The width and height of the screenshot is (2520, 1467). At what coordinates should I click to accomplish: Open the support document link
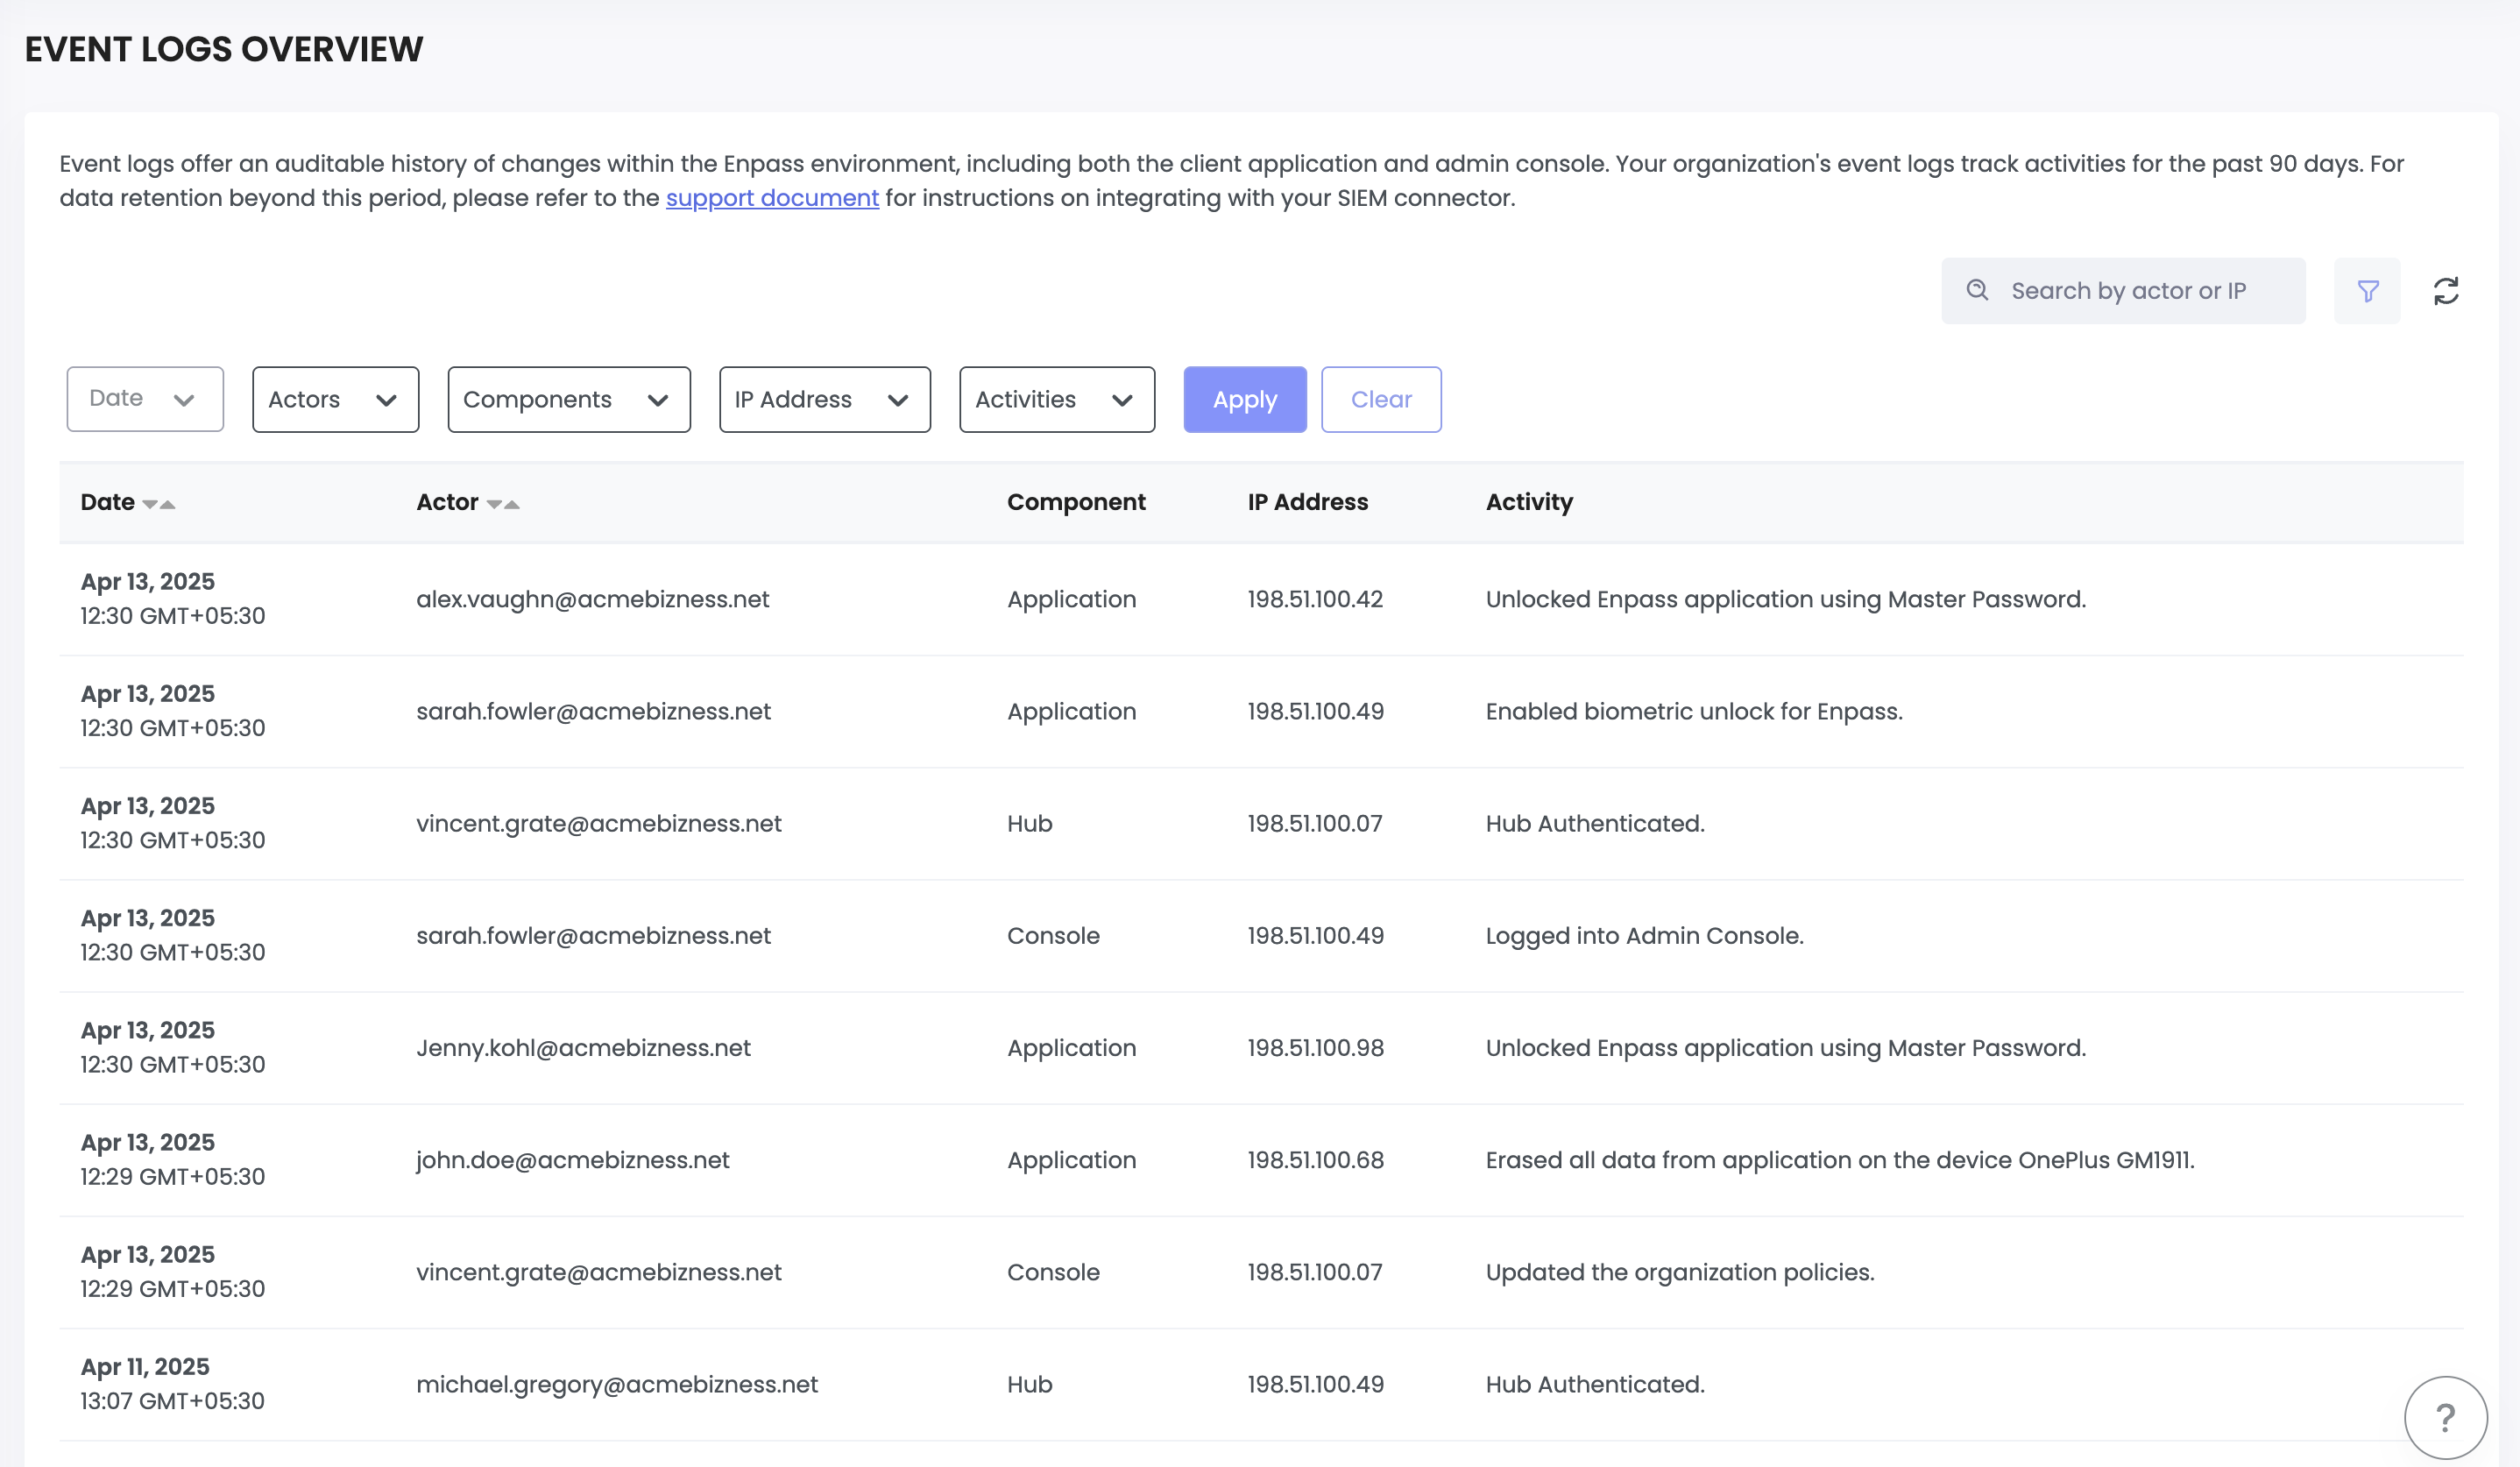(772, 198)
